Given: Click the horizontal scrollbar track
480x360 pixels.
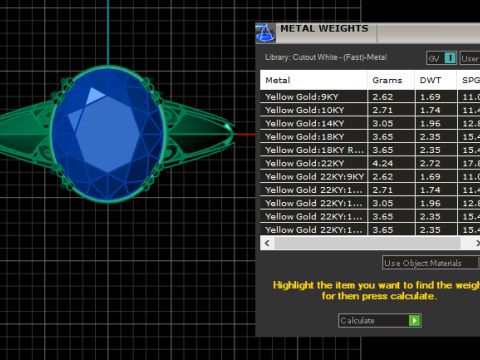Looking at the screenshot, I should [x=367, y=243].
